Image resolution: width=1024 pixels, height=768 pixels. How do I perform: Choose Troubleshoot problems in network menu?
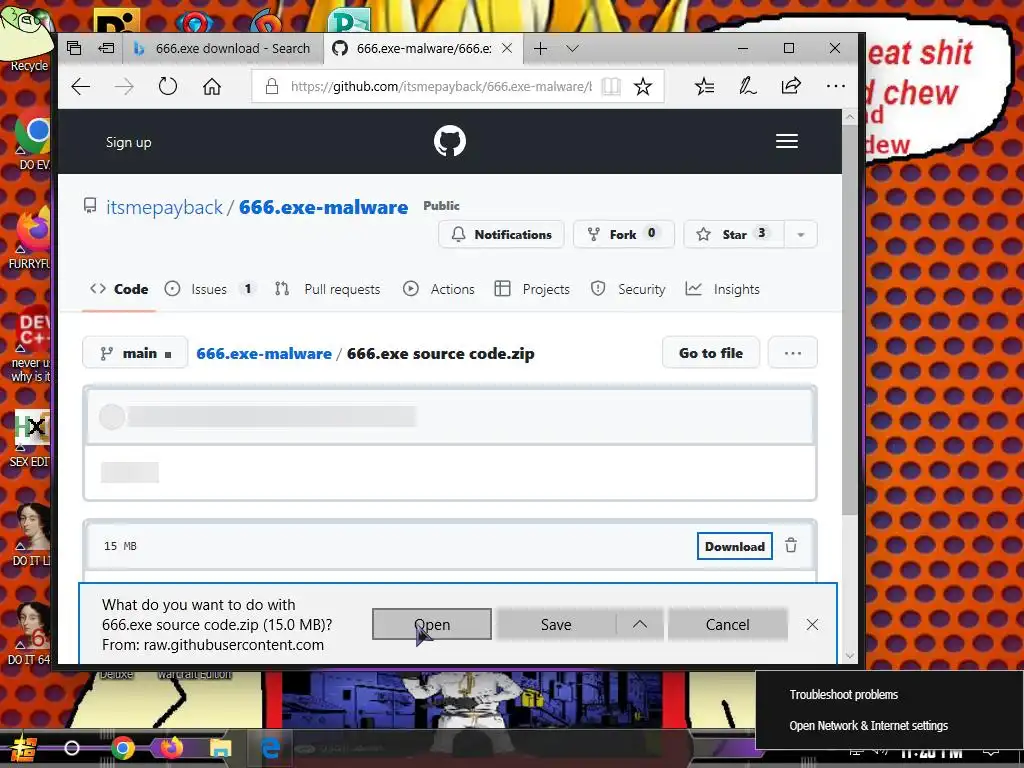[843, 694]
